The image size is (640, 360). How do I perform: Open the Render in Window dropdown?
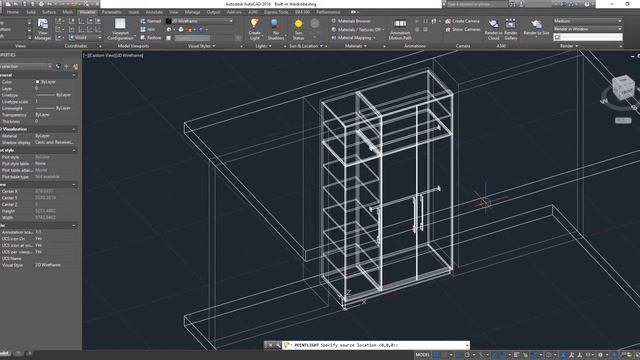pos(588,29)
